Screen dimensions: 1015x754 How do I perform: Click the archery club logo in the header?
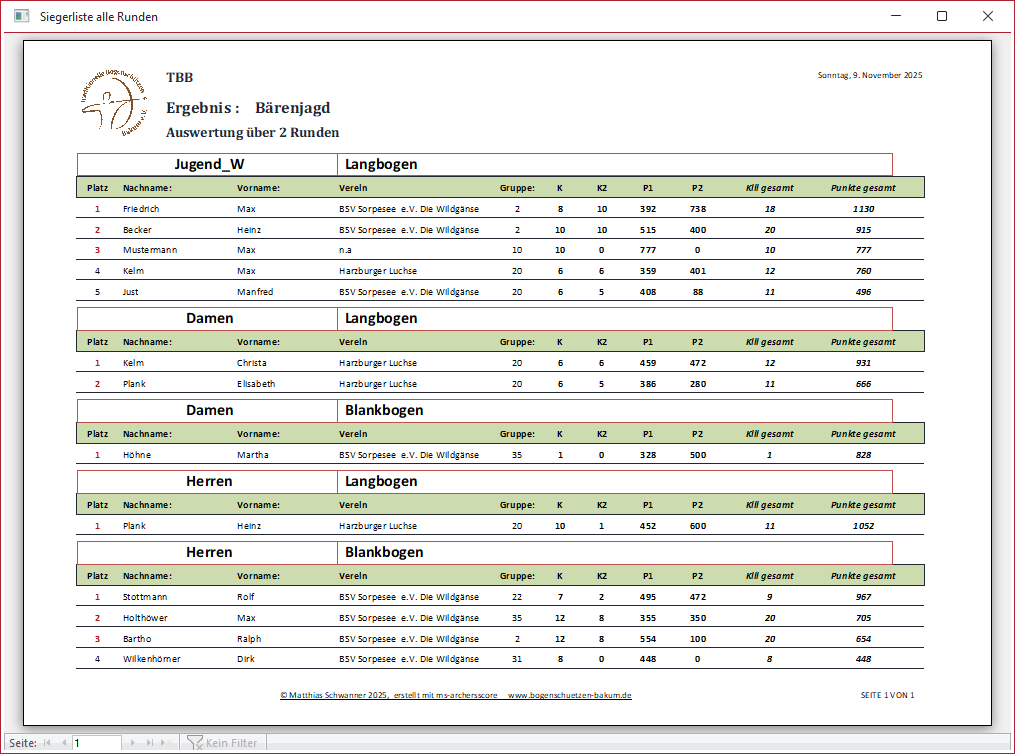(x=114, y=103)
